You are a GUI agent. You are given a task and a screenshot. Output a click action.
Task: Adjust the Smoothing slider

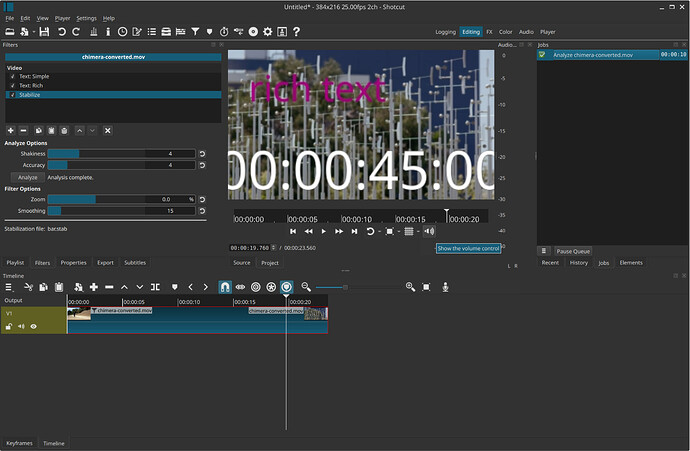(121, 211)
